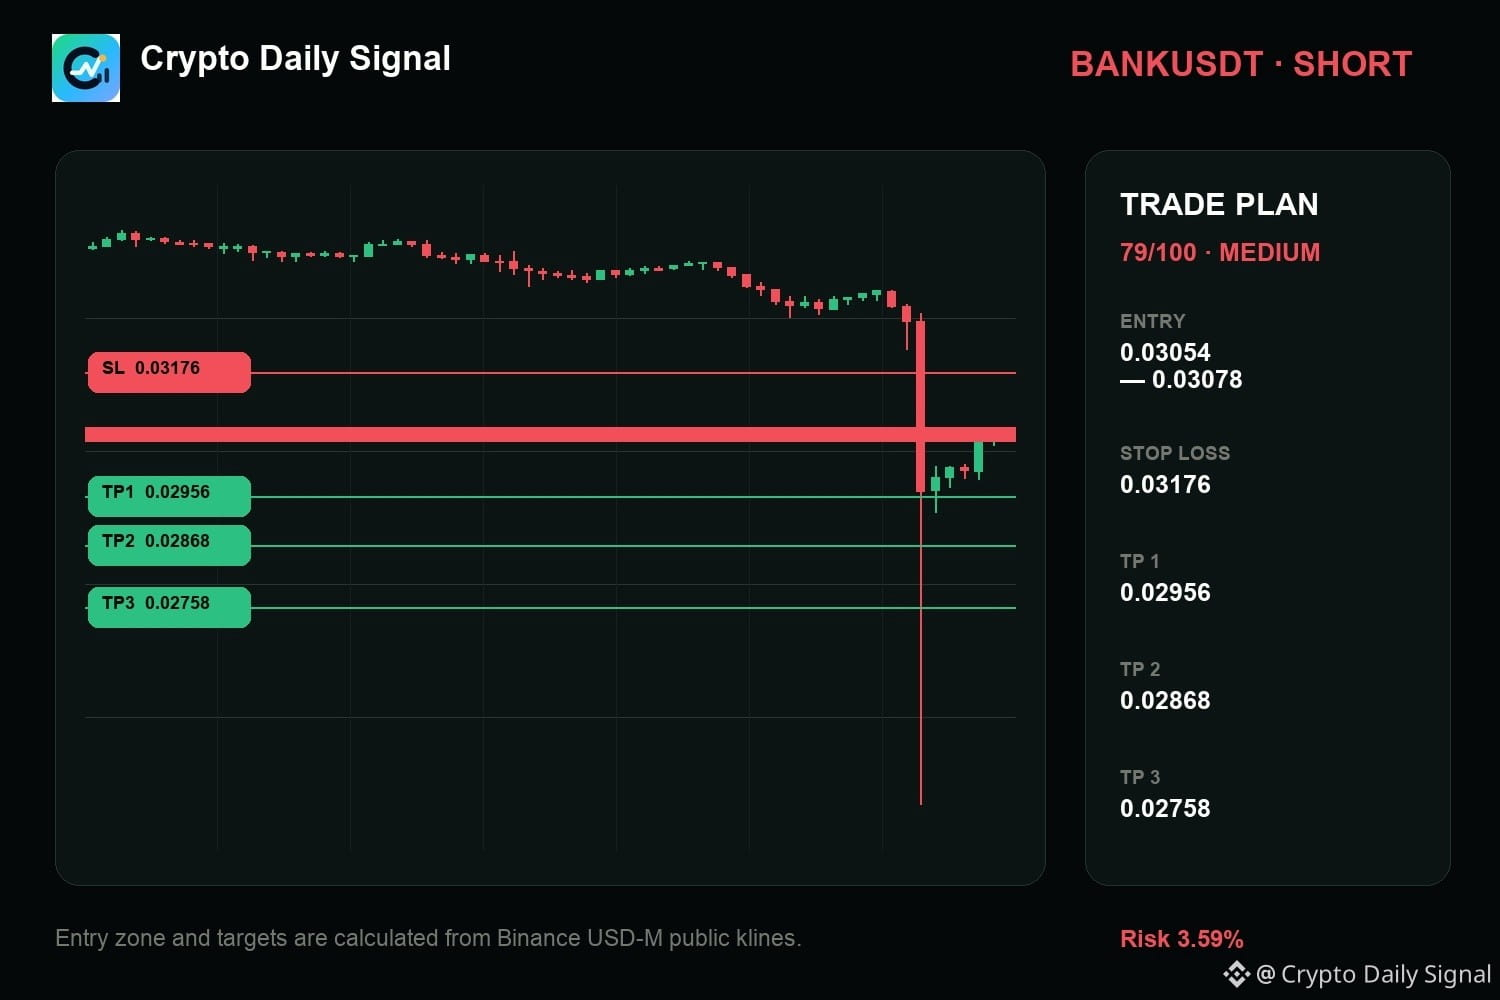
Task: Select the SL 0.03176 red label
Action: click(169, 372)
